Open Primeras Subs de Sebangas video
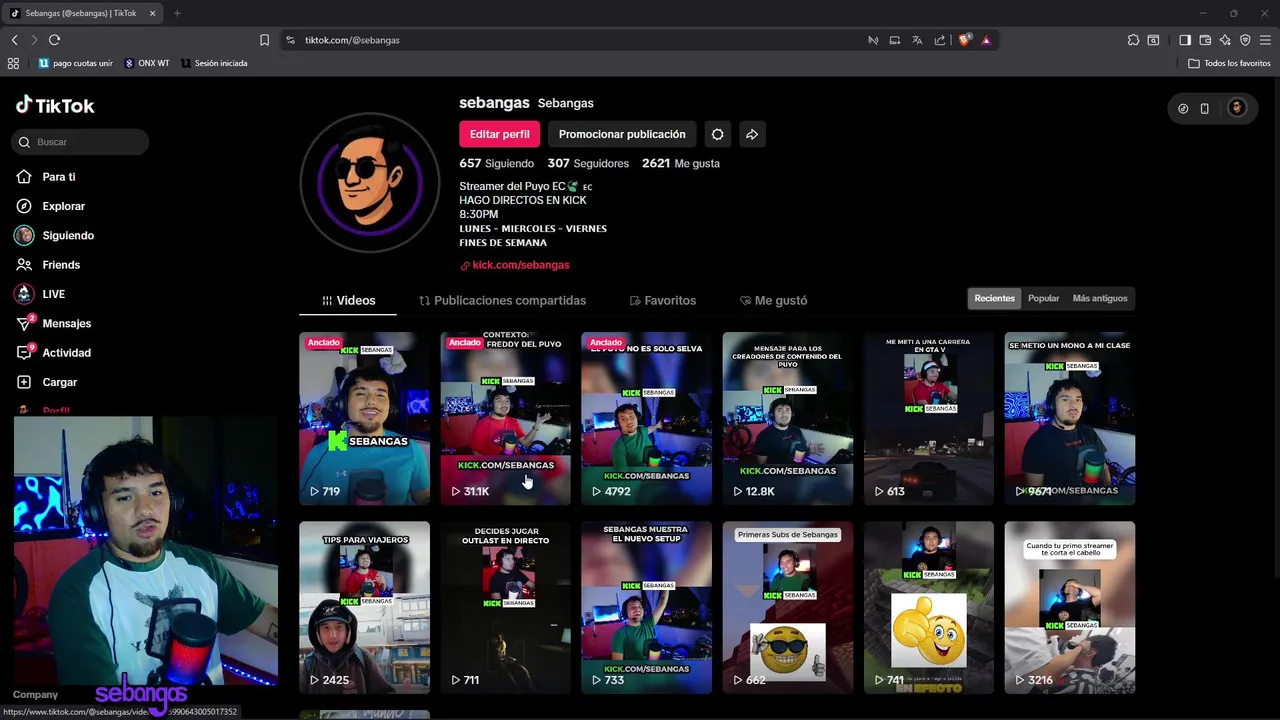 pos(788,607)
